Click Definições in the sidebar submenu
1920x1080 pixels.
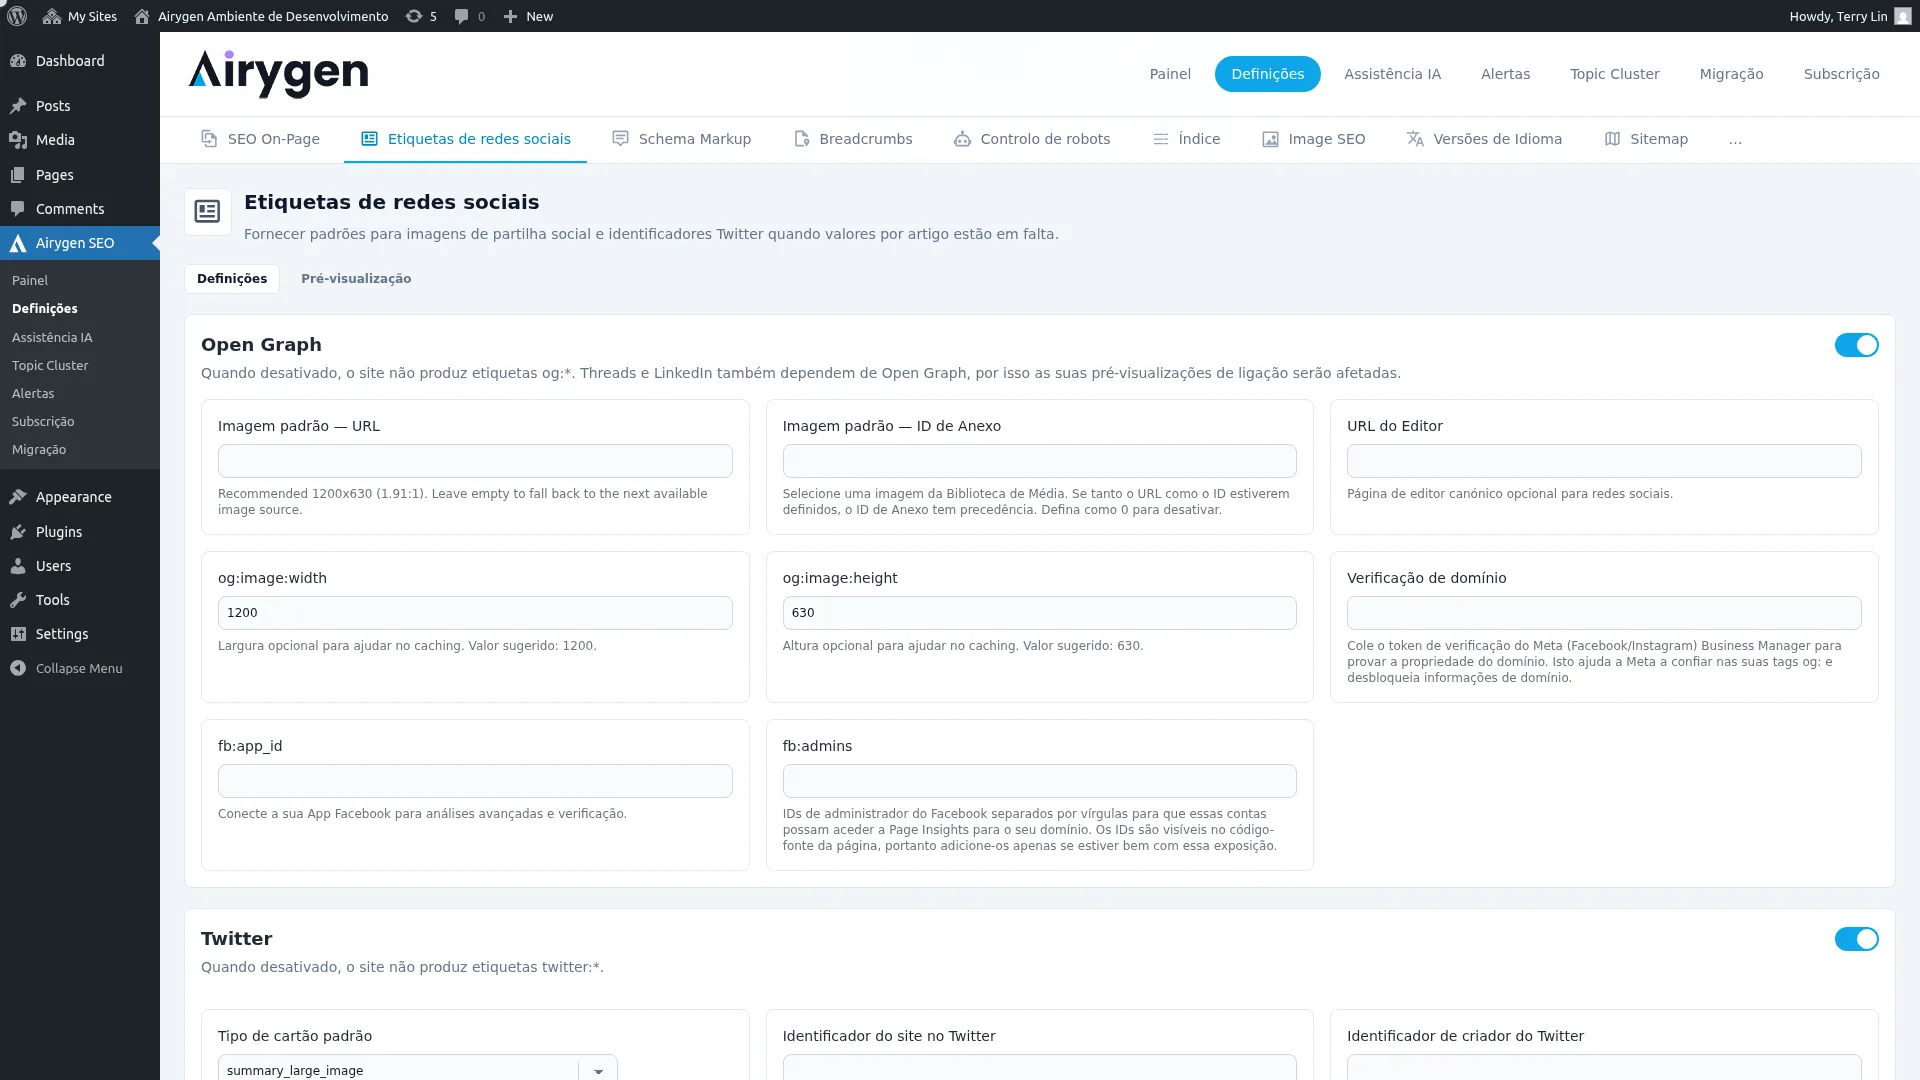point(45,309)
